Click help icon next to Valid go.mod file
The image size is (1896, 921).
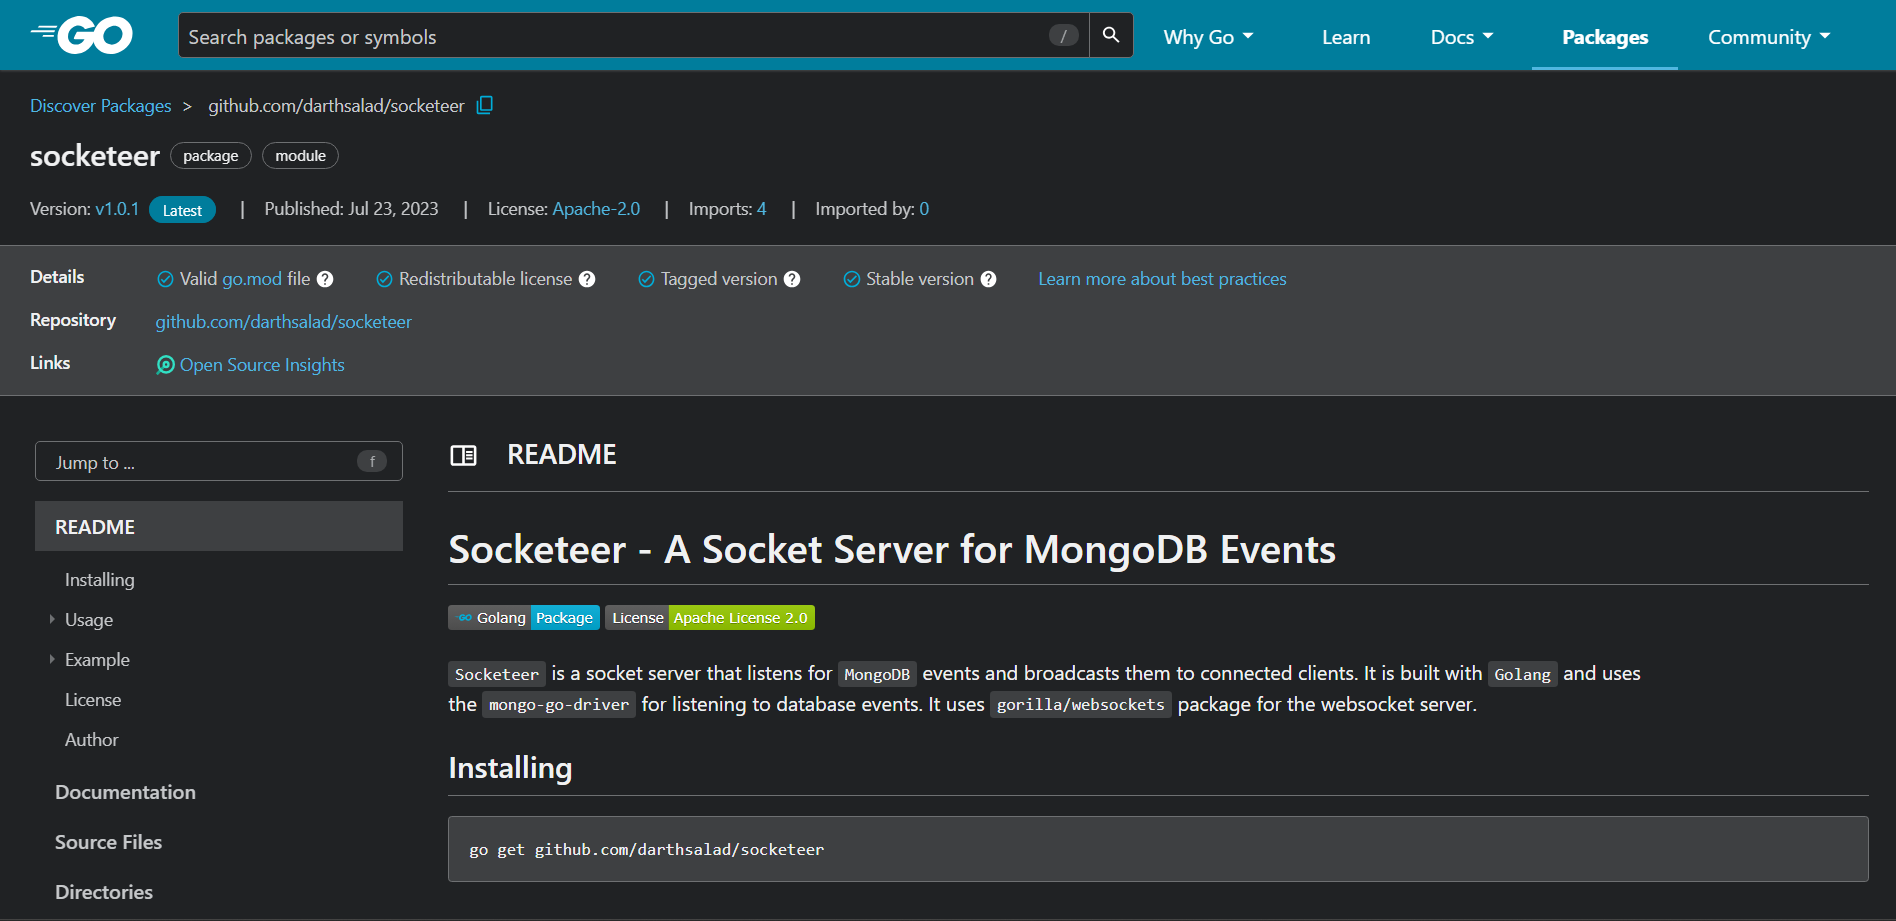[325, 280]
